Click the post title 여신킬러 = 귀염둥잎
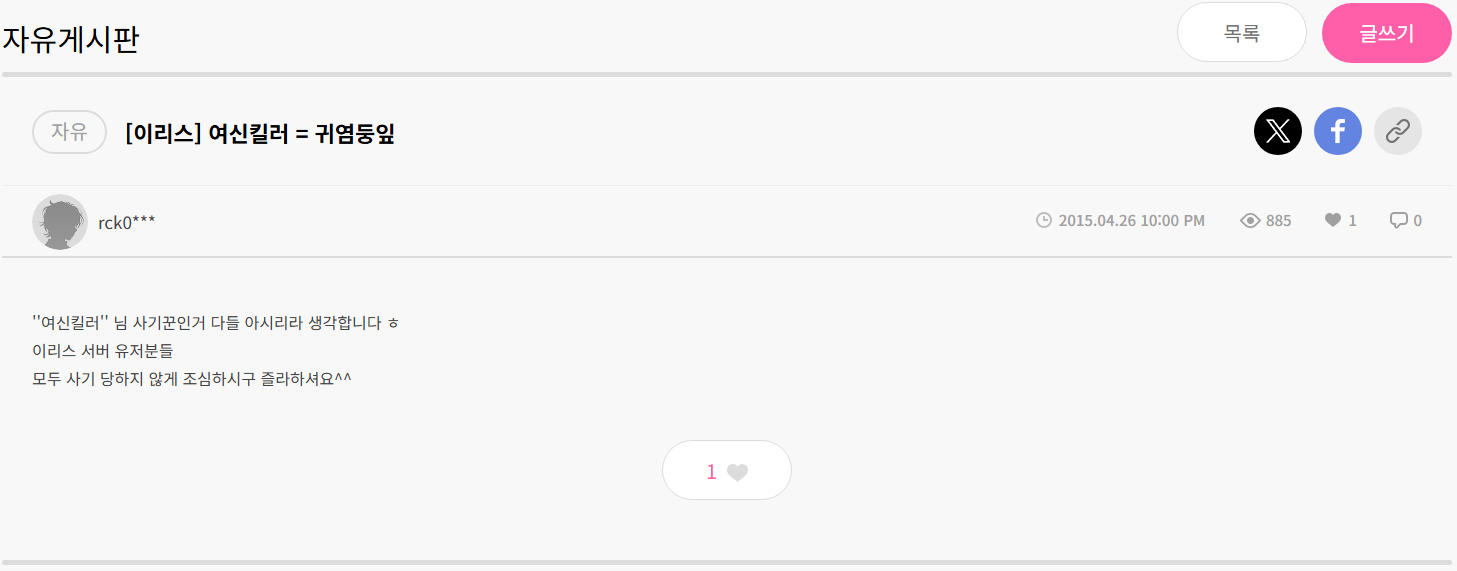 pos(260,133)
